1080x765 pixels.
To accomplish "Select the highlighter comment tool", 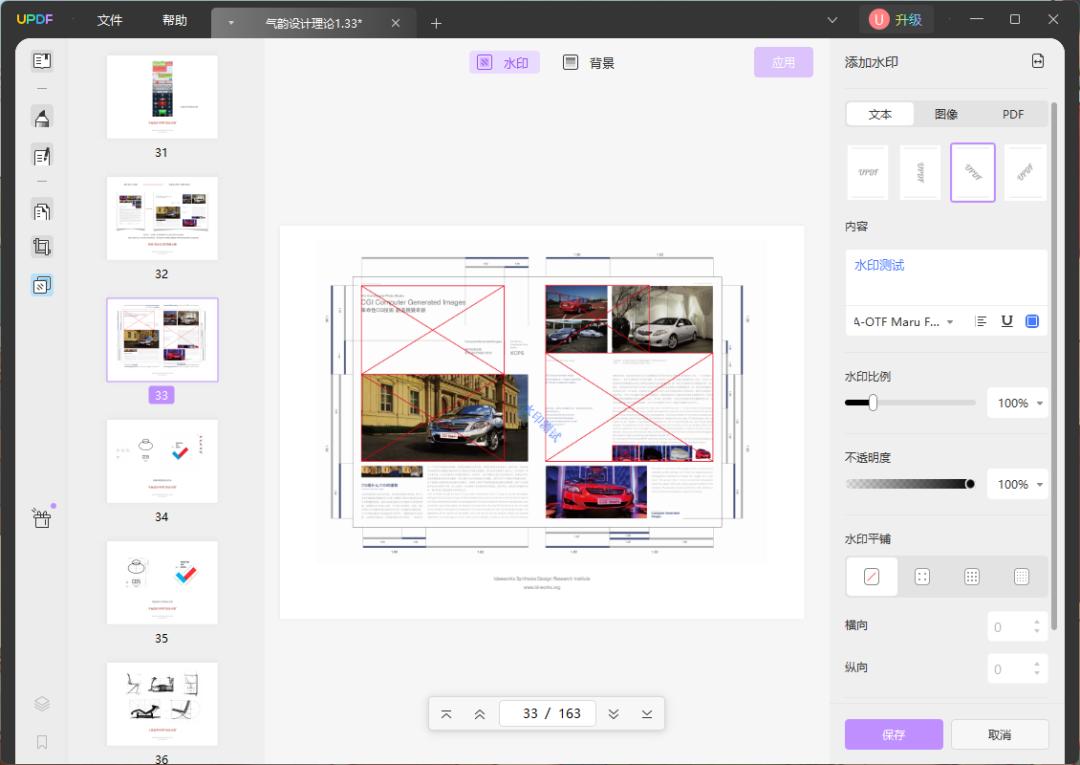I will (x=42, y=118).
